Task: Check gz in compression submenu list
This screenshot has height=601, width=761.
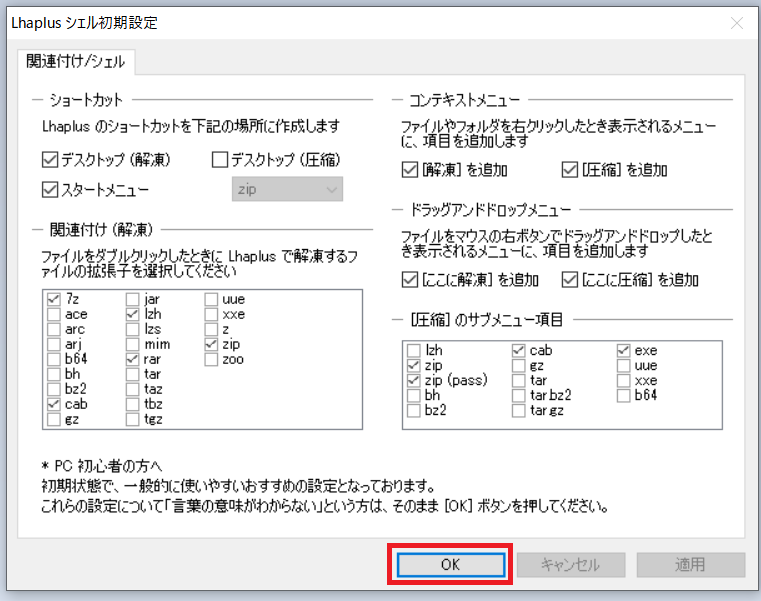Action: pos(519,365)
